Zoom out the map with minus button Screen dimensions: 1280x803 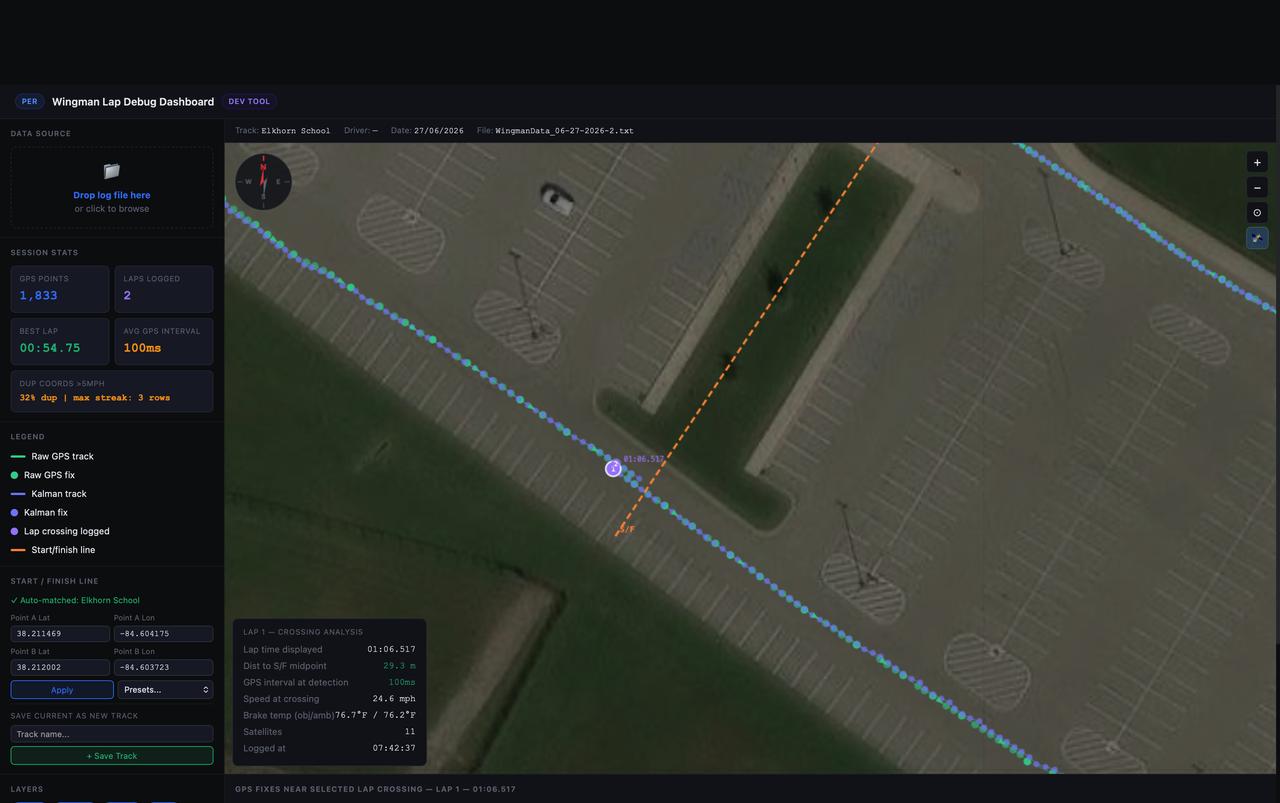pos(1257,187)
